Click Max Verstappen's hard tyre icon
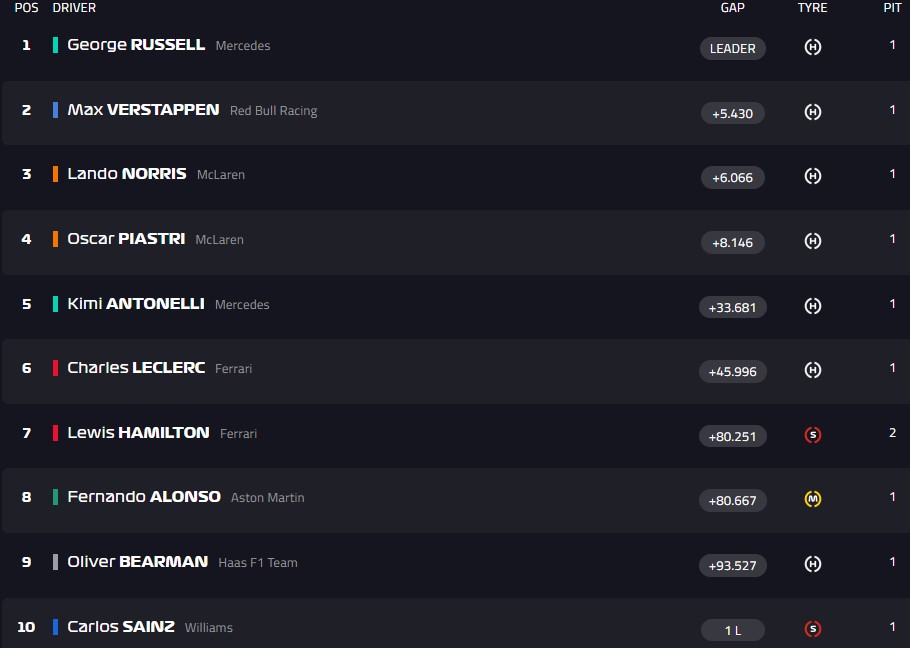Viewport: 910px width, 648px height. click(x=813, y=112)
